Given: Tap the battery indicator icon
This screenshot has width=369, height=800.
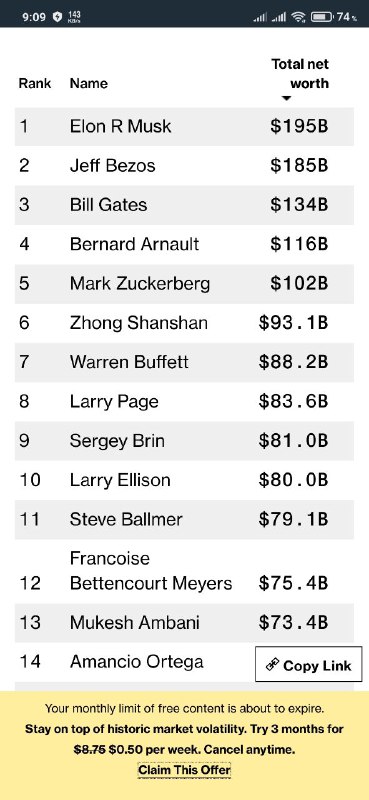Looking at the screenshot, I should (322, 17).
